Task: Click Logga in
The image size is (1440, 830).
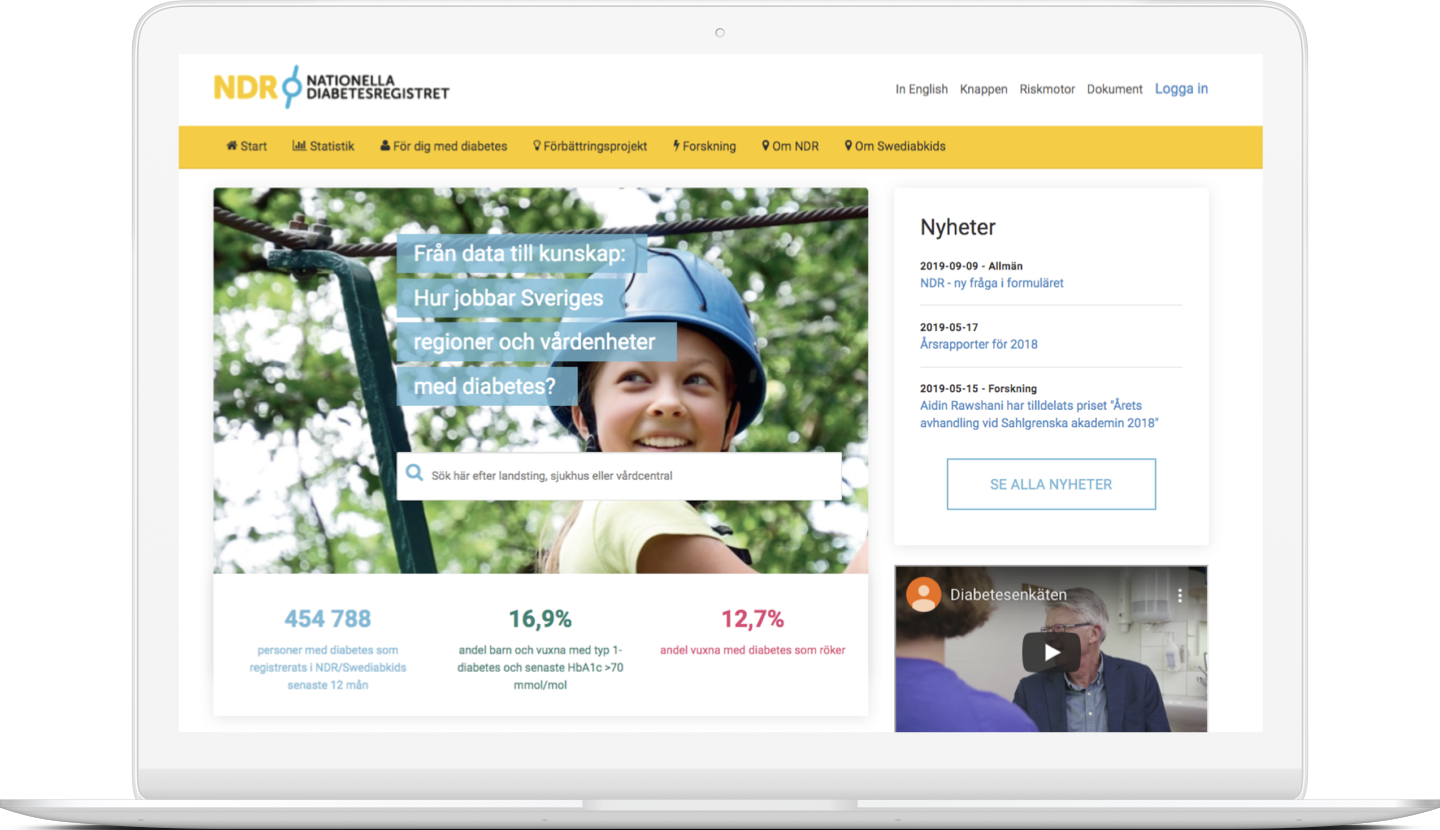Action: 1181,89
